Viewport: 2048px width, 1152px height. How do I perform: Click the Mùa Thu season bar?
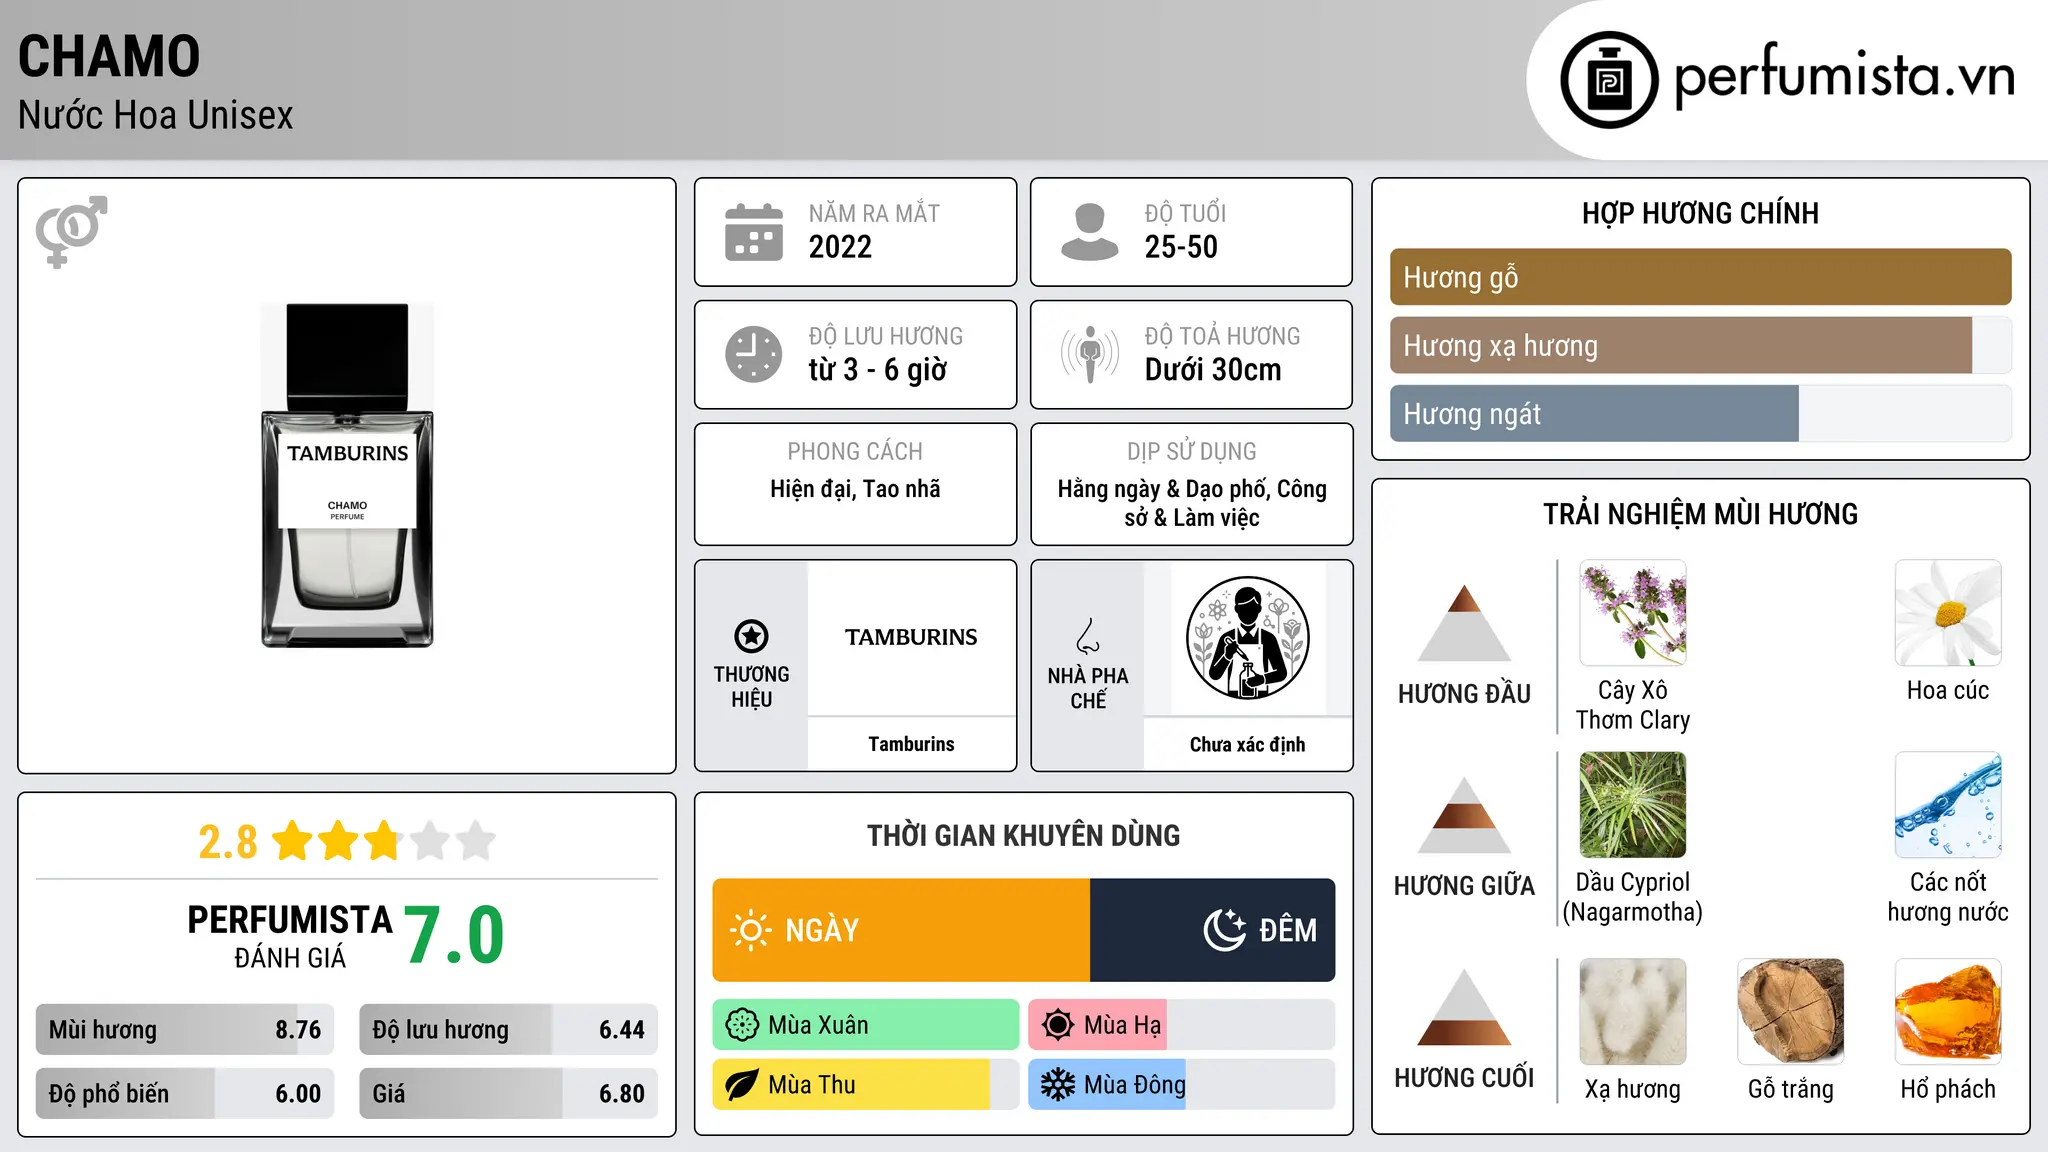866,1085
